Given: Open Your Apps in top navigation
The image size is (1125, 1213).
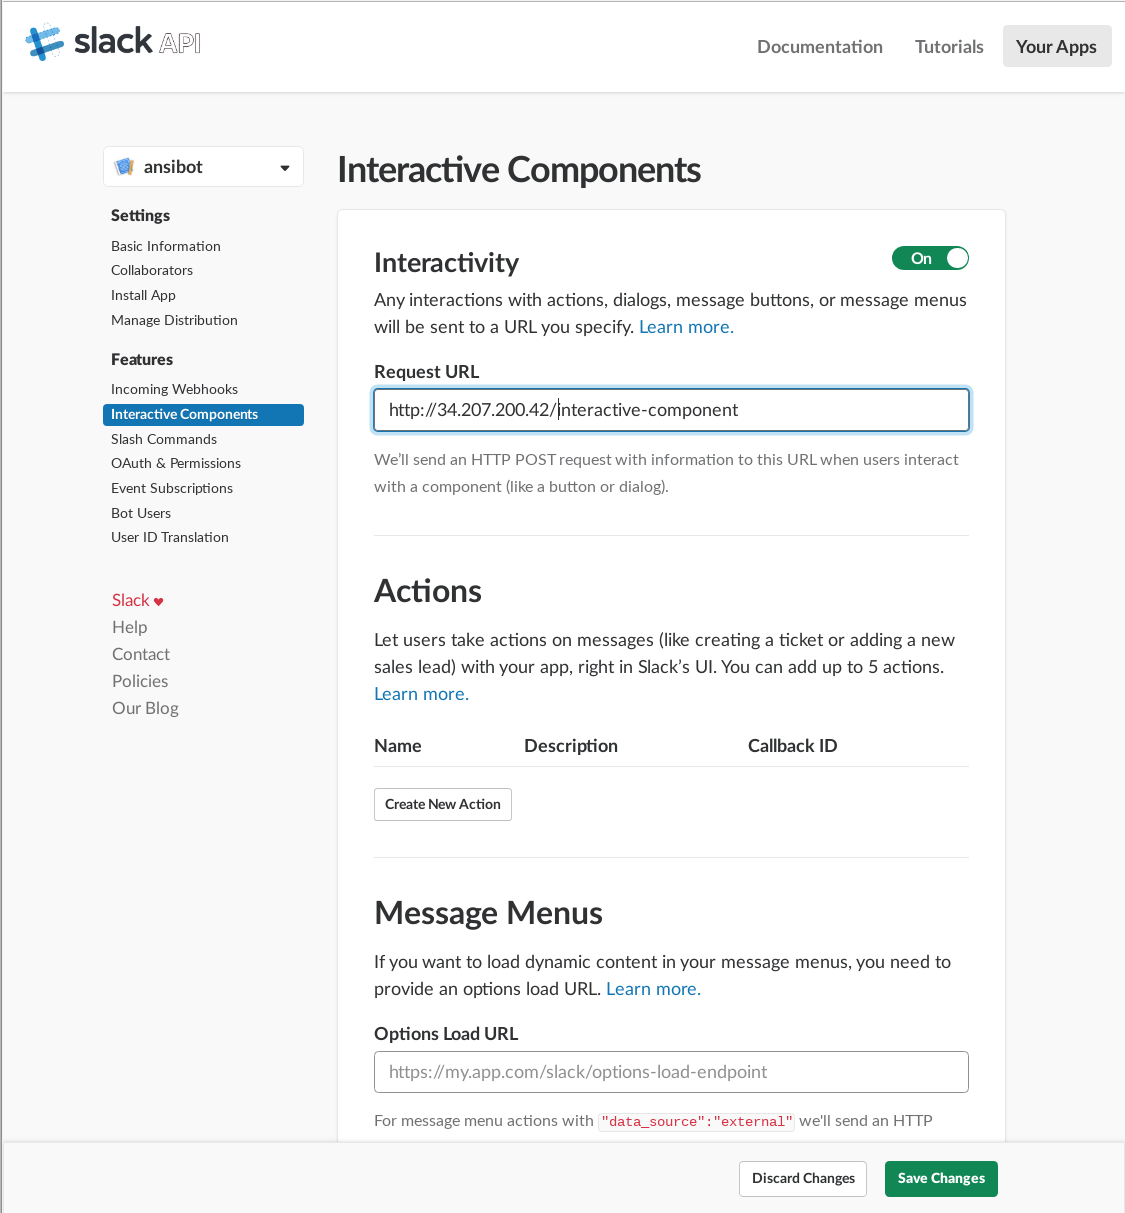Looking at the screenshot, I should coord(1056,47).
